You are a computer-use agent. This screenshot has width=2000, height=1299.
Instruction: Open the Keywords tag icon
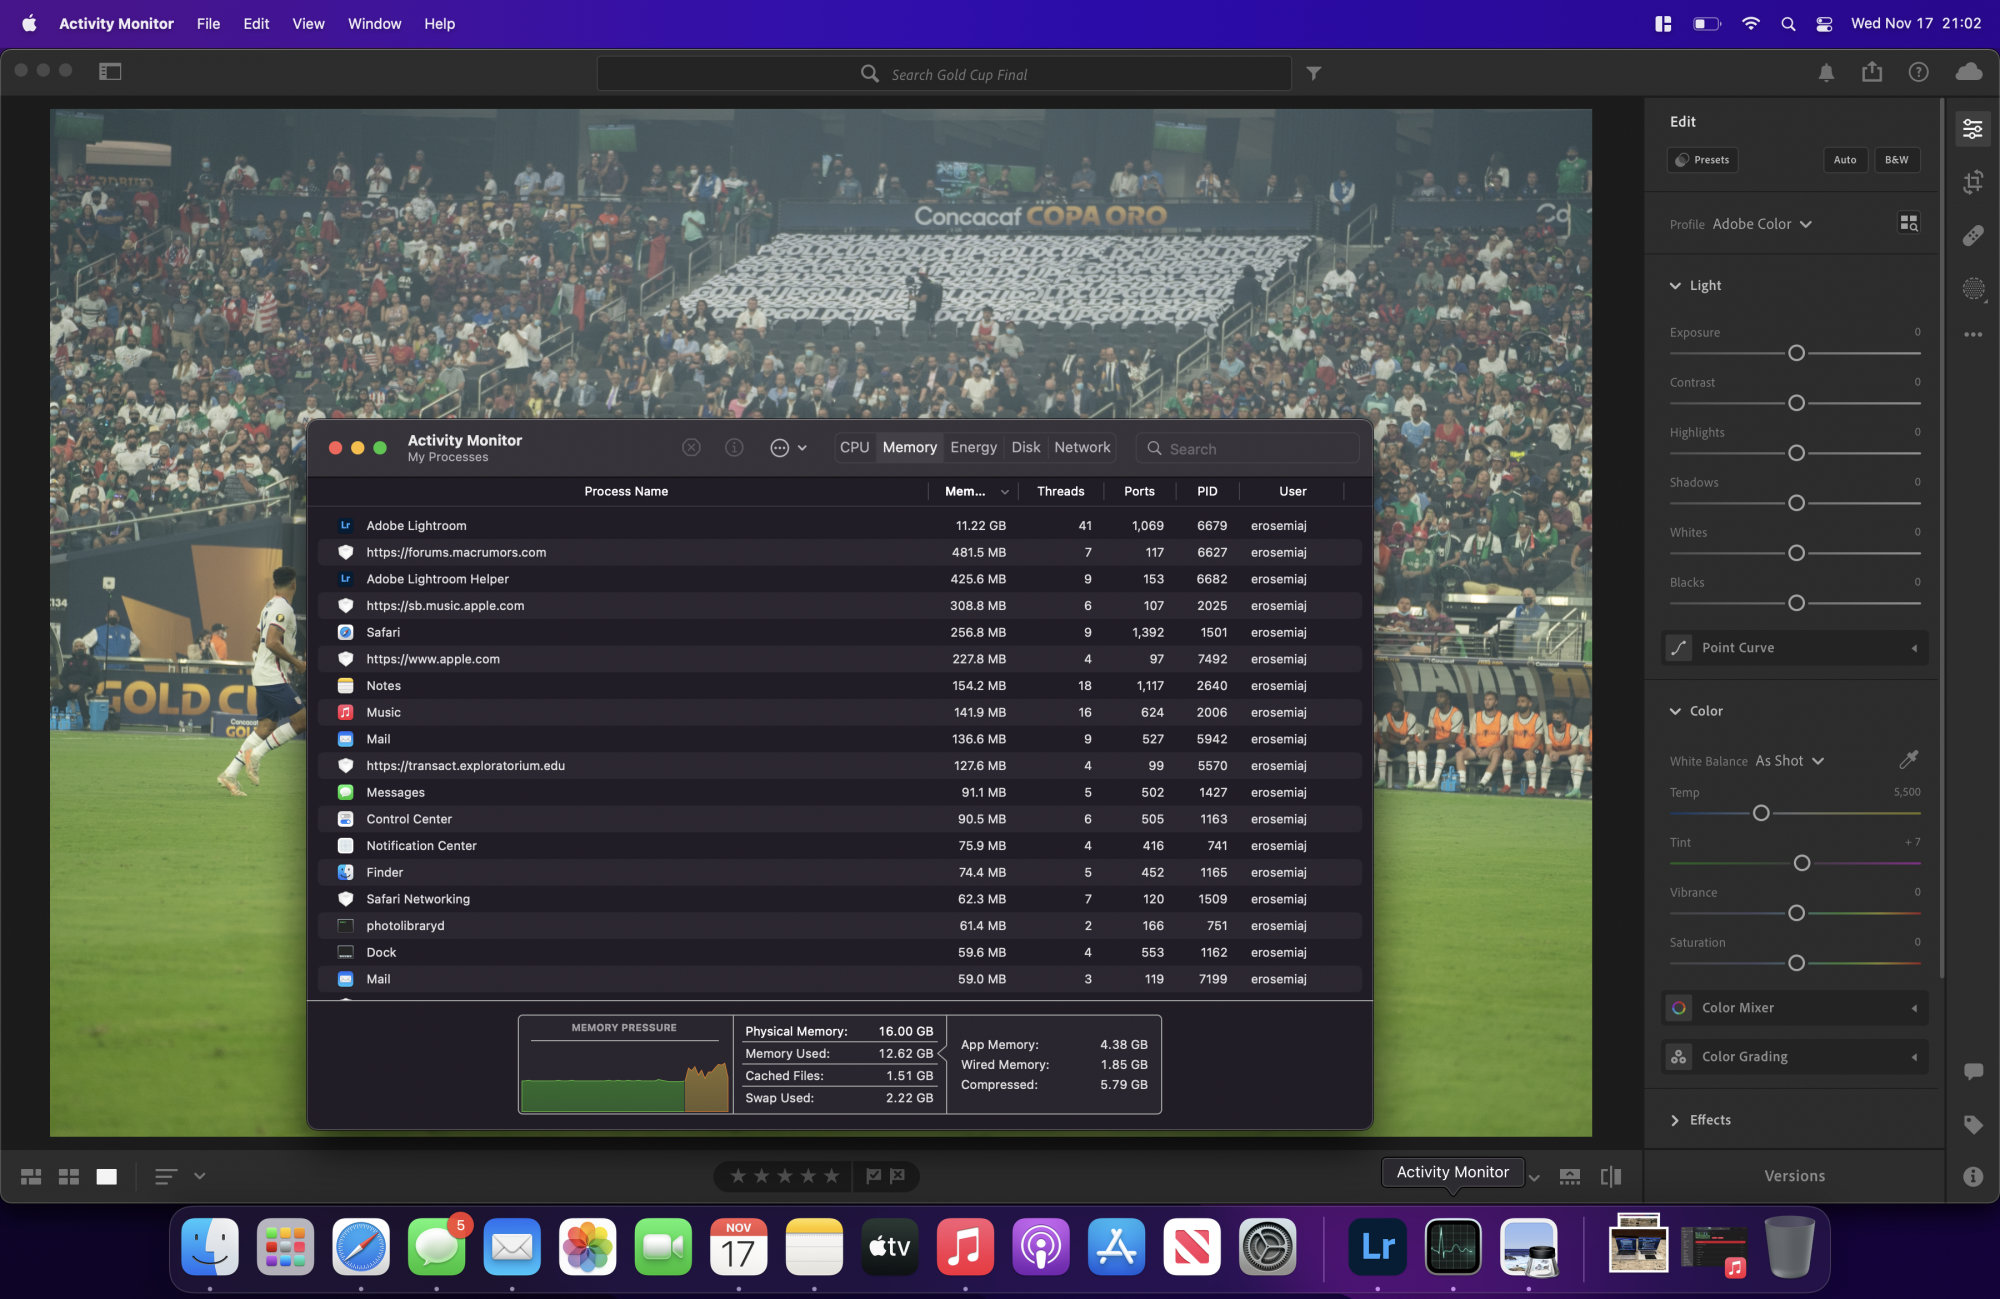(1973, 1124)
